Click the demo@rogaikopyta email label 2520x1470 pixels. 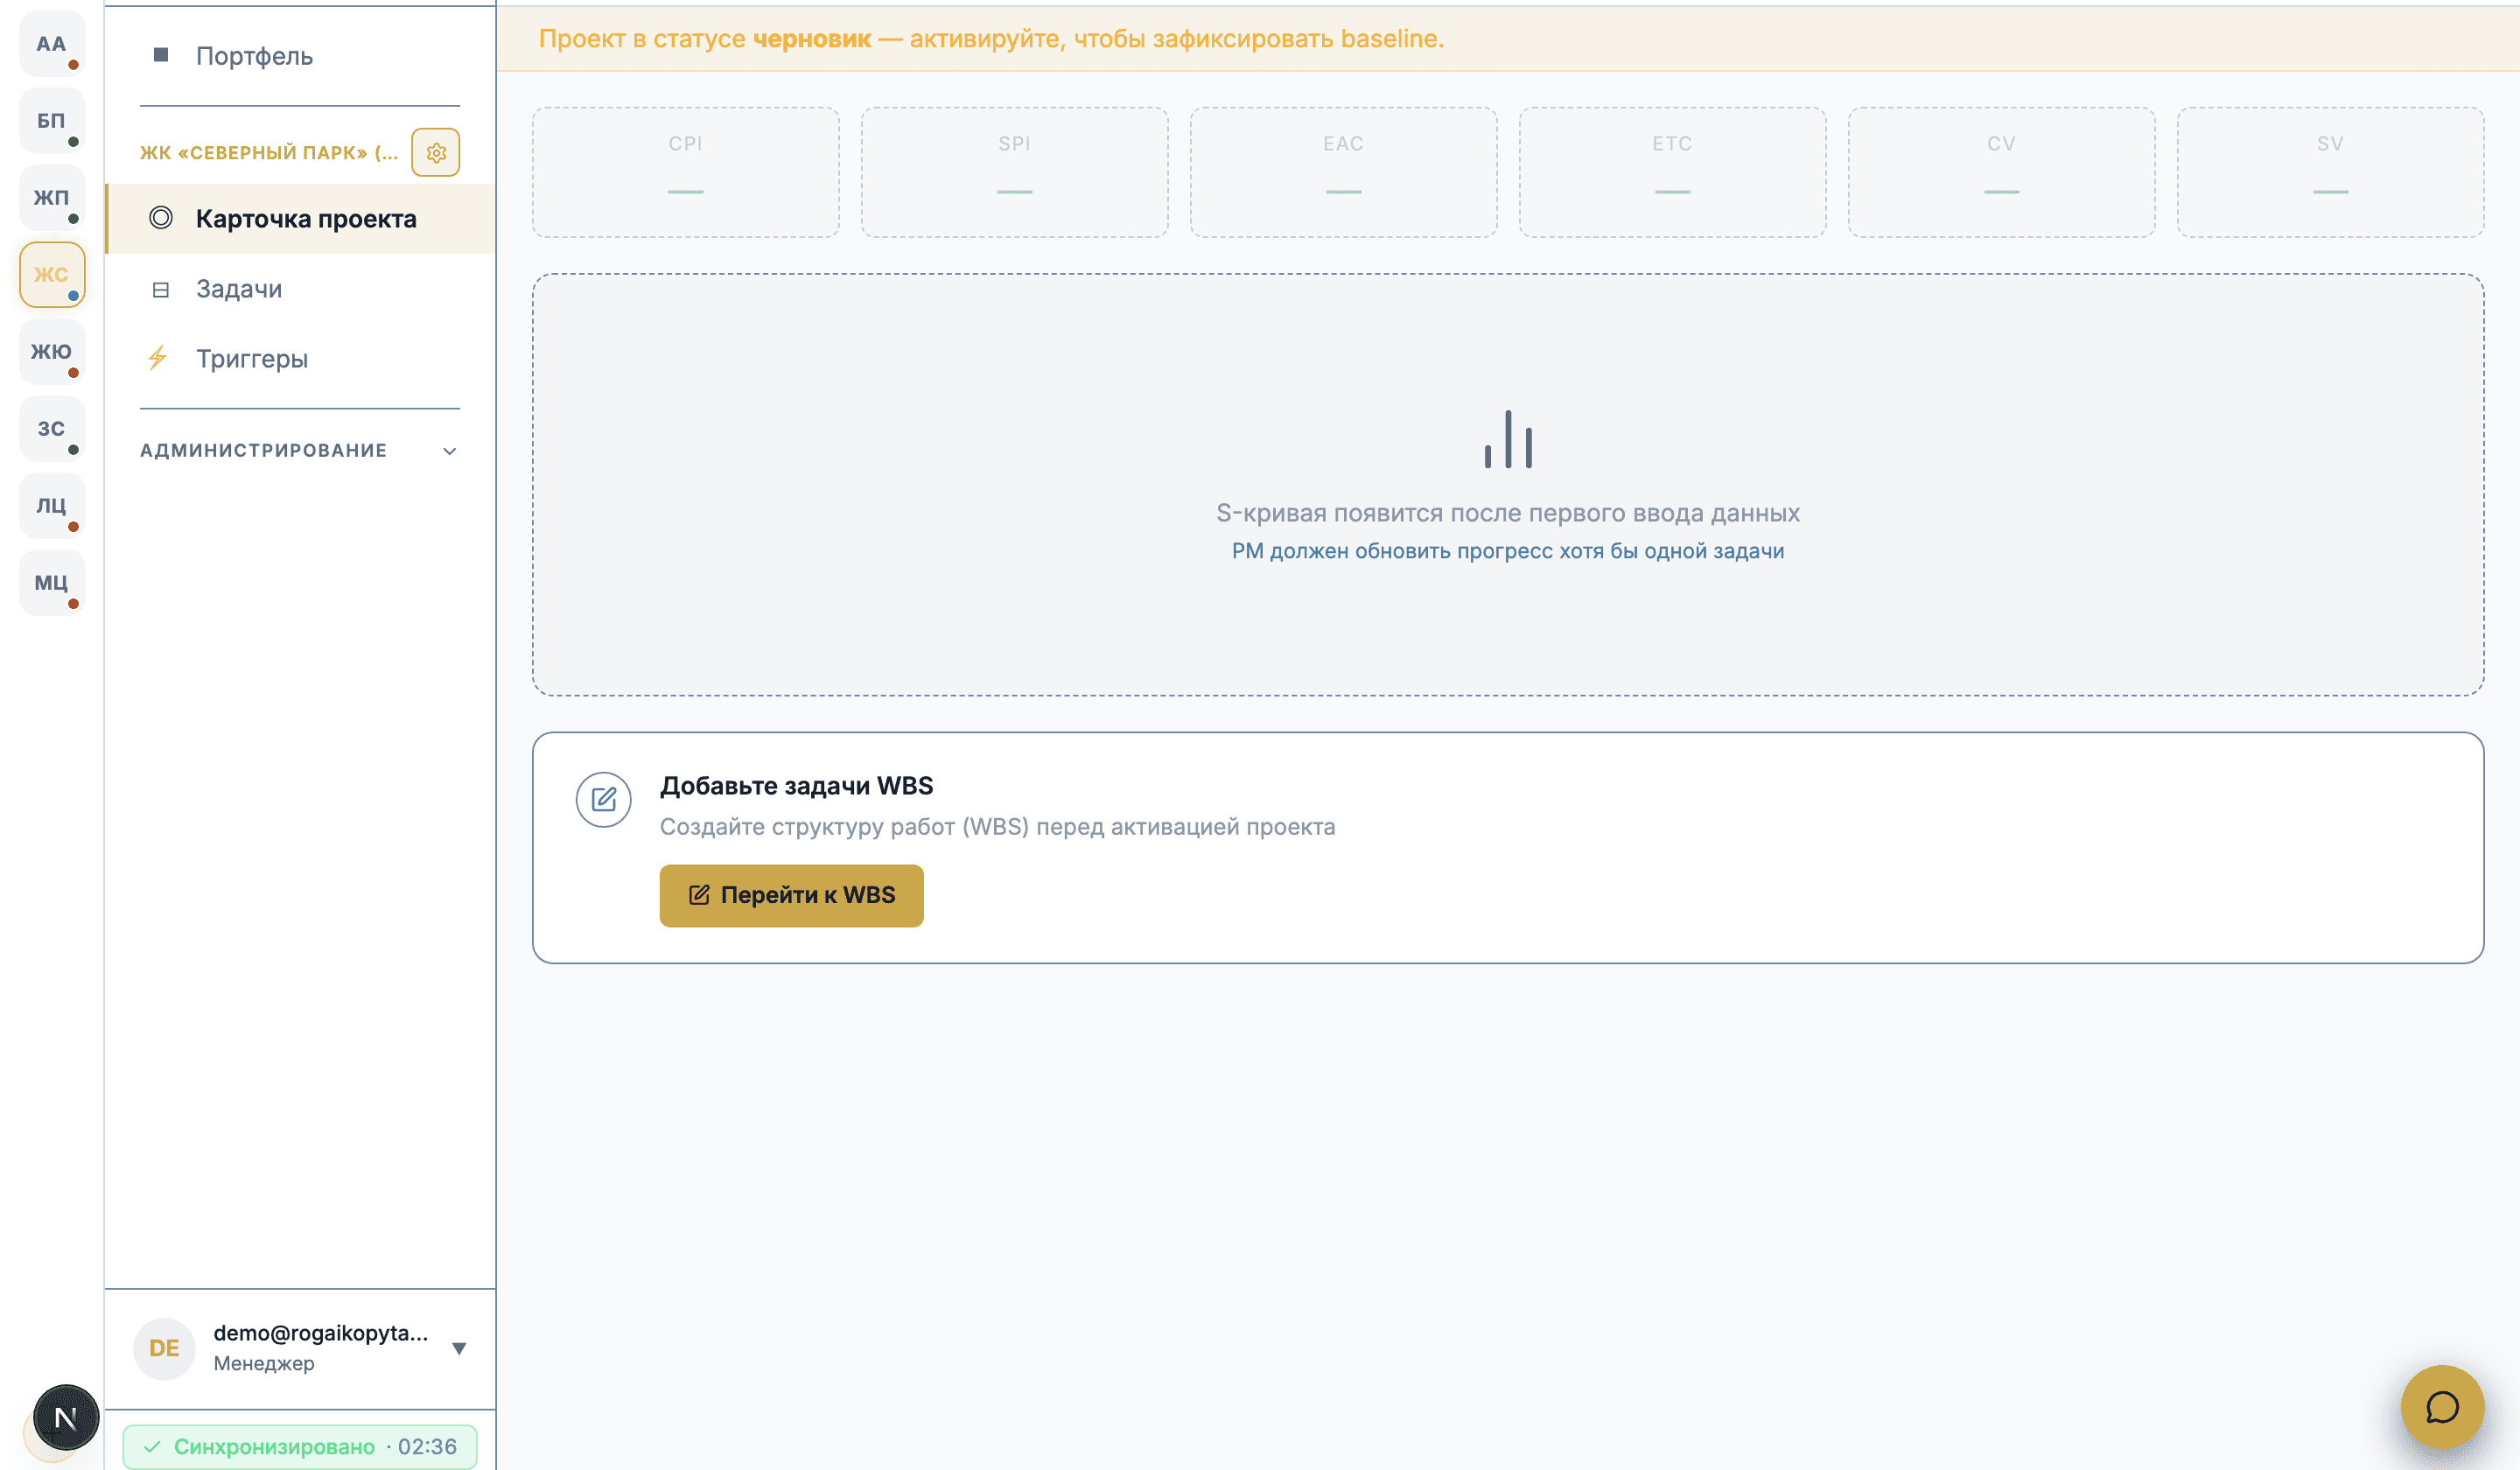pyautogui.click(x=321, y=1333)
